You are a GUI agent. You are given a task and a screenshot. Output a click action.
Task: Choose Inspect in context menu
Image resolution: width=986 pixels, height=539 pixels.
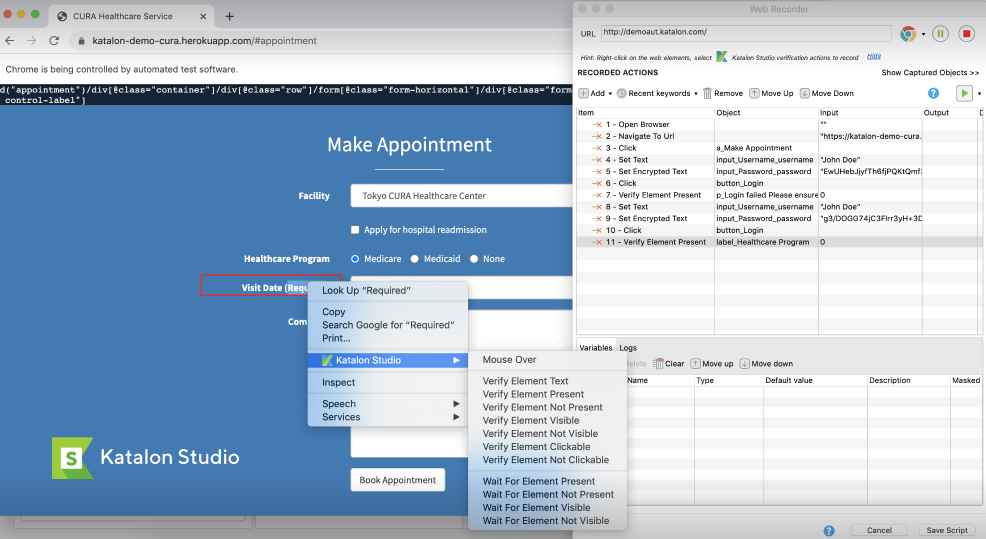(388, 382)
